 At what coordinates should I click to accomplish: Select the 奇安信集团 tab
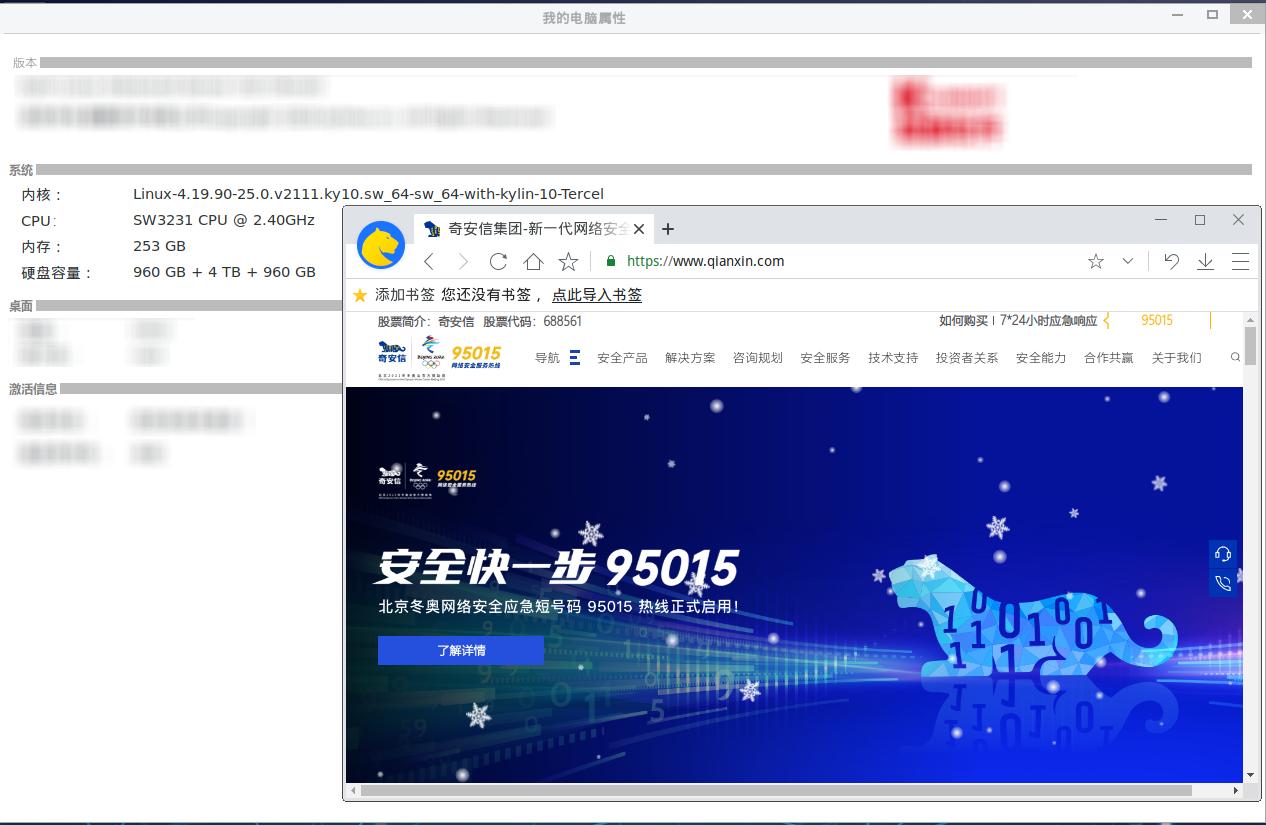coord(534,229)
